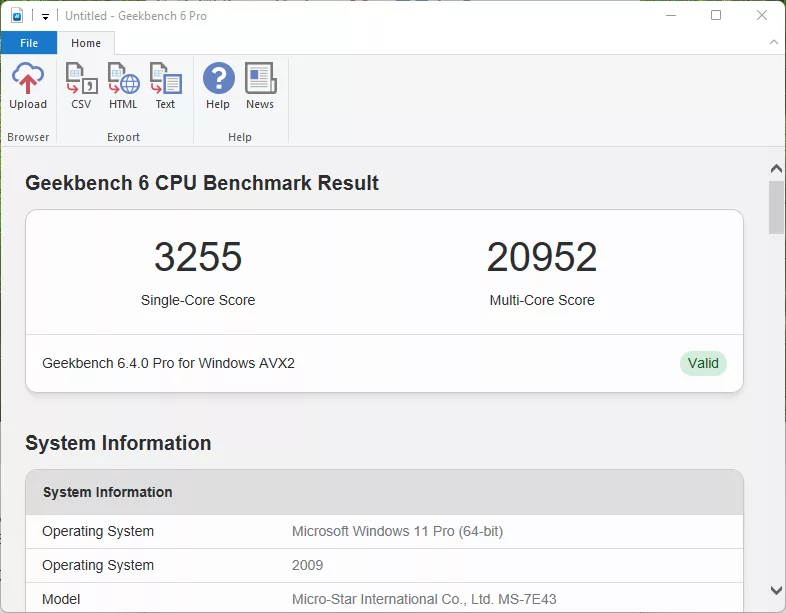Select the Microsoft Windows 11 Pro text

397,532
